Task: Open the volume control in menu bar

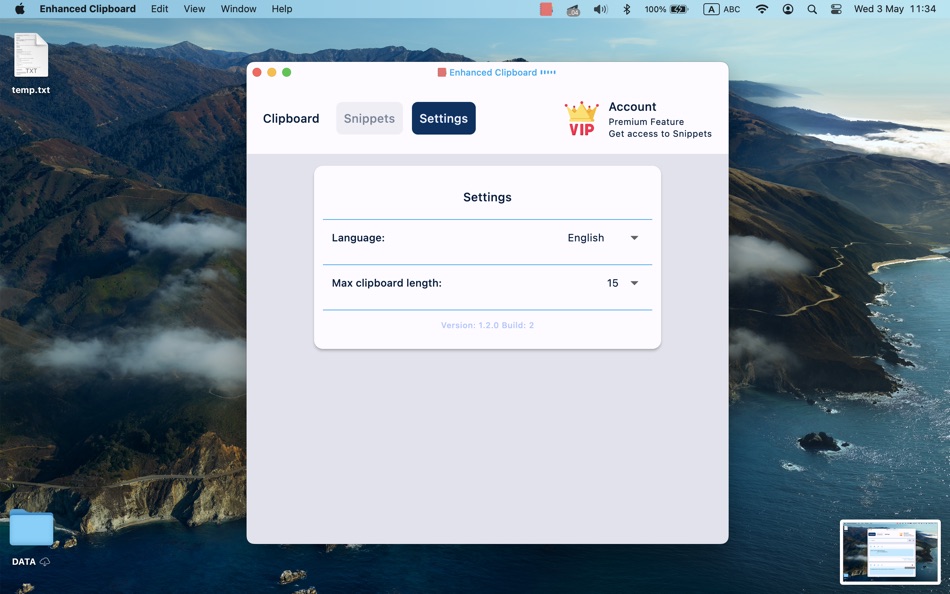Action: (x=600, y=9)
